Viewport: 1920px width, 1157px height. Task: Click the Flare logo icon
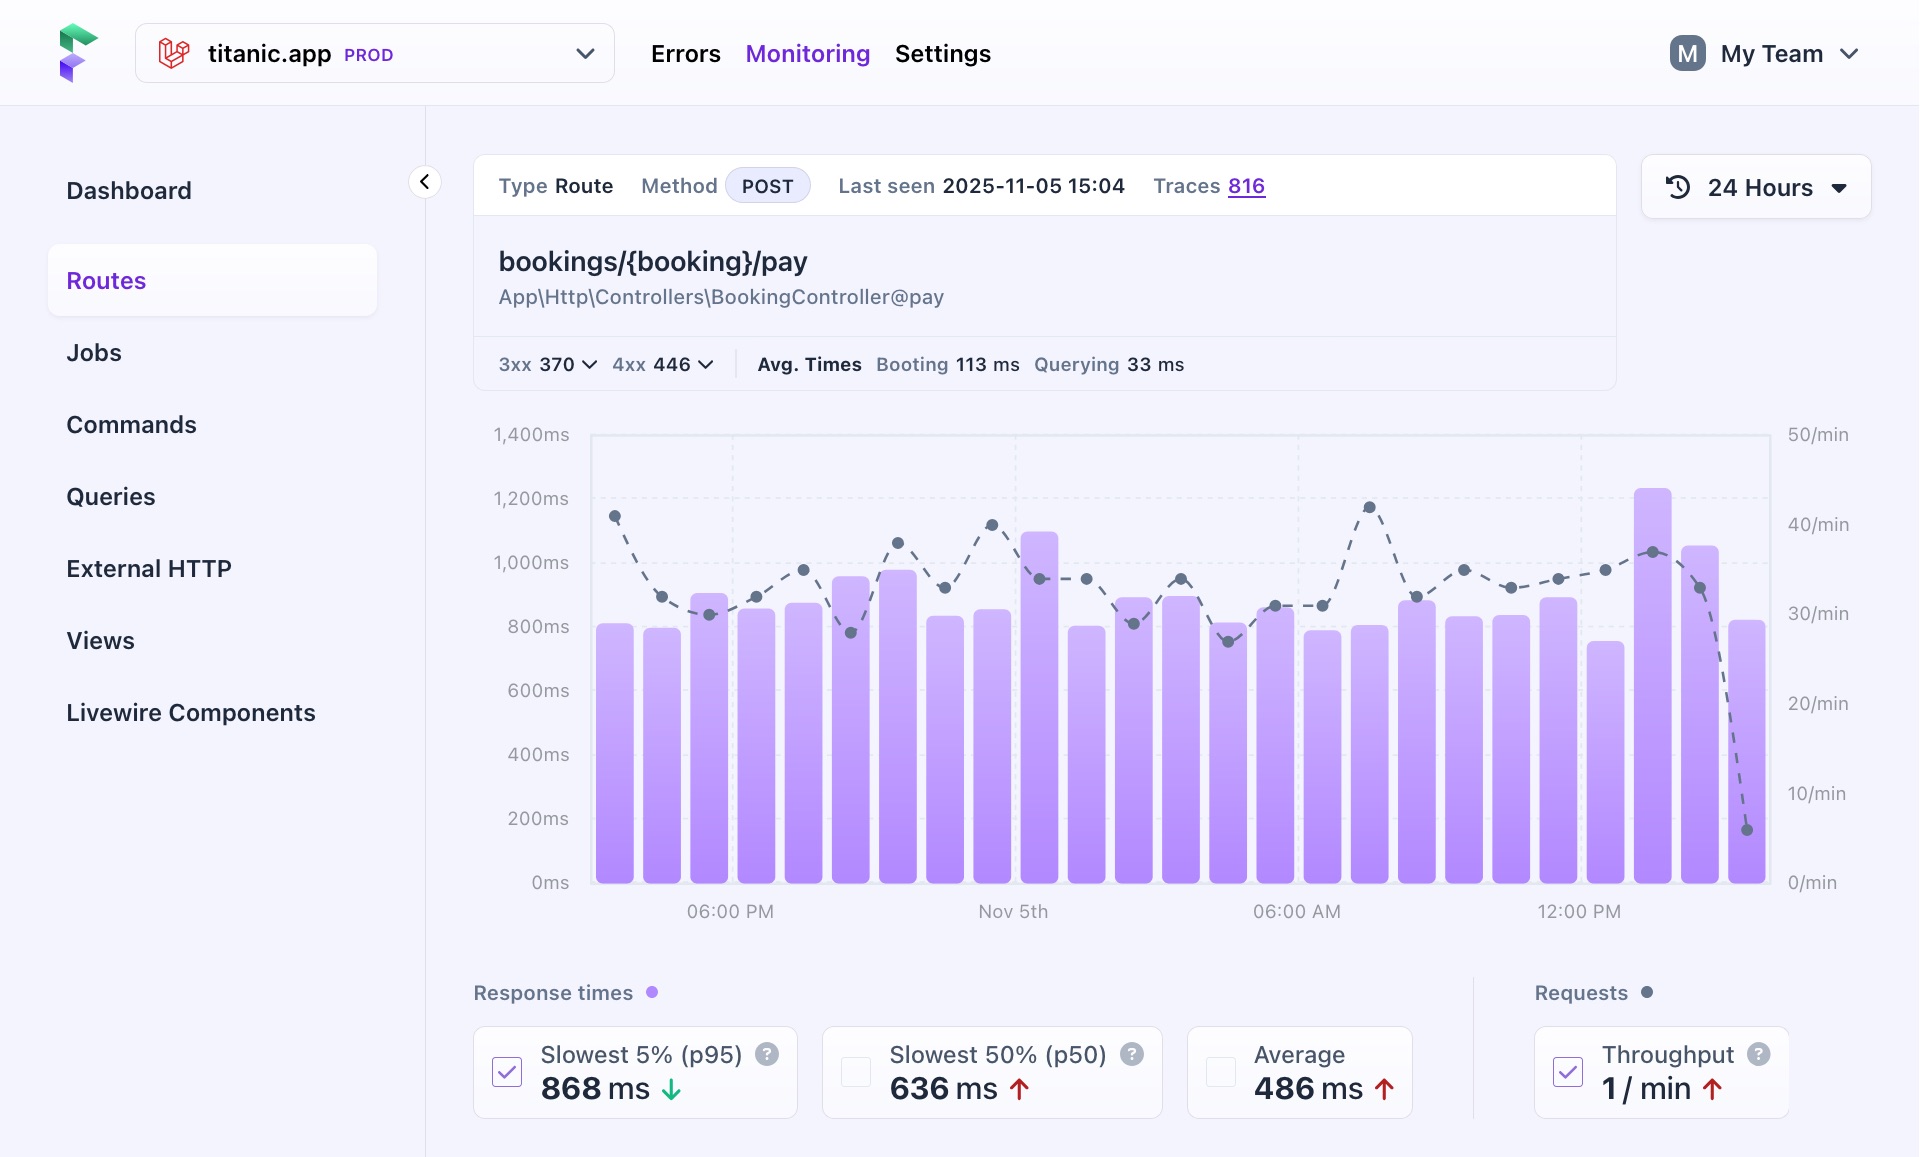(77, 53)
